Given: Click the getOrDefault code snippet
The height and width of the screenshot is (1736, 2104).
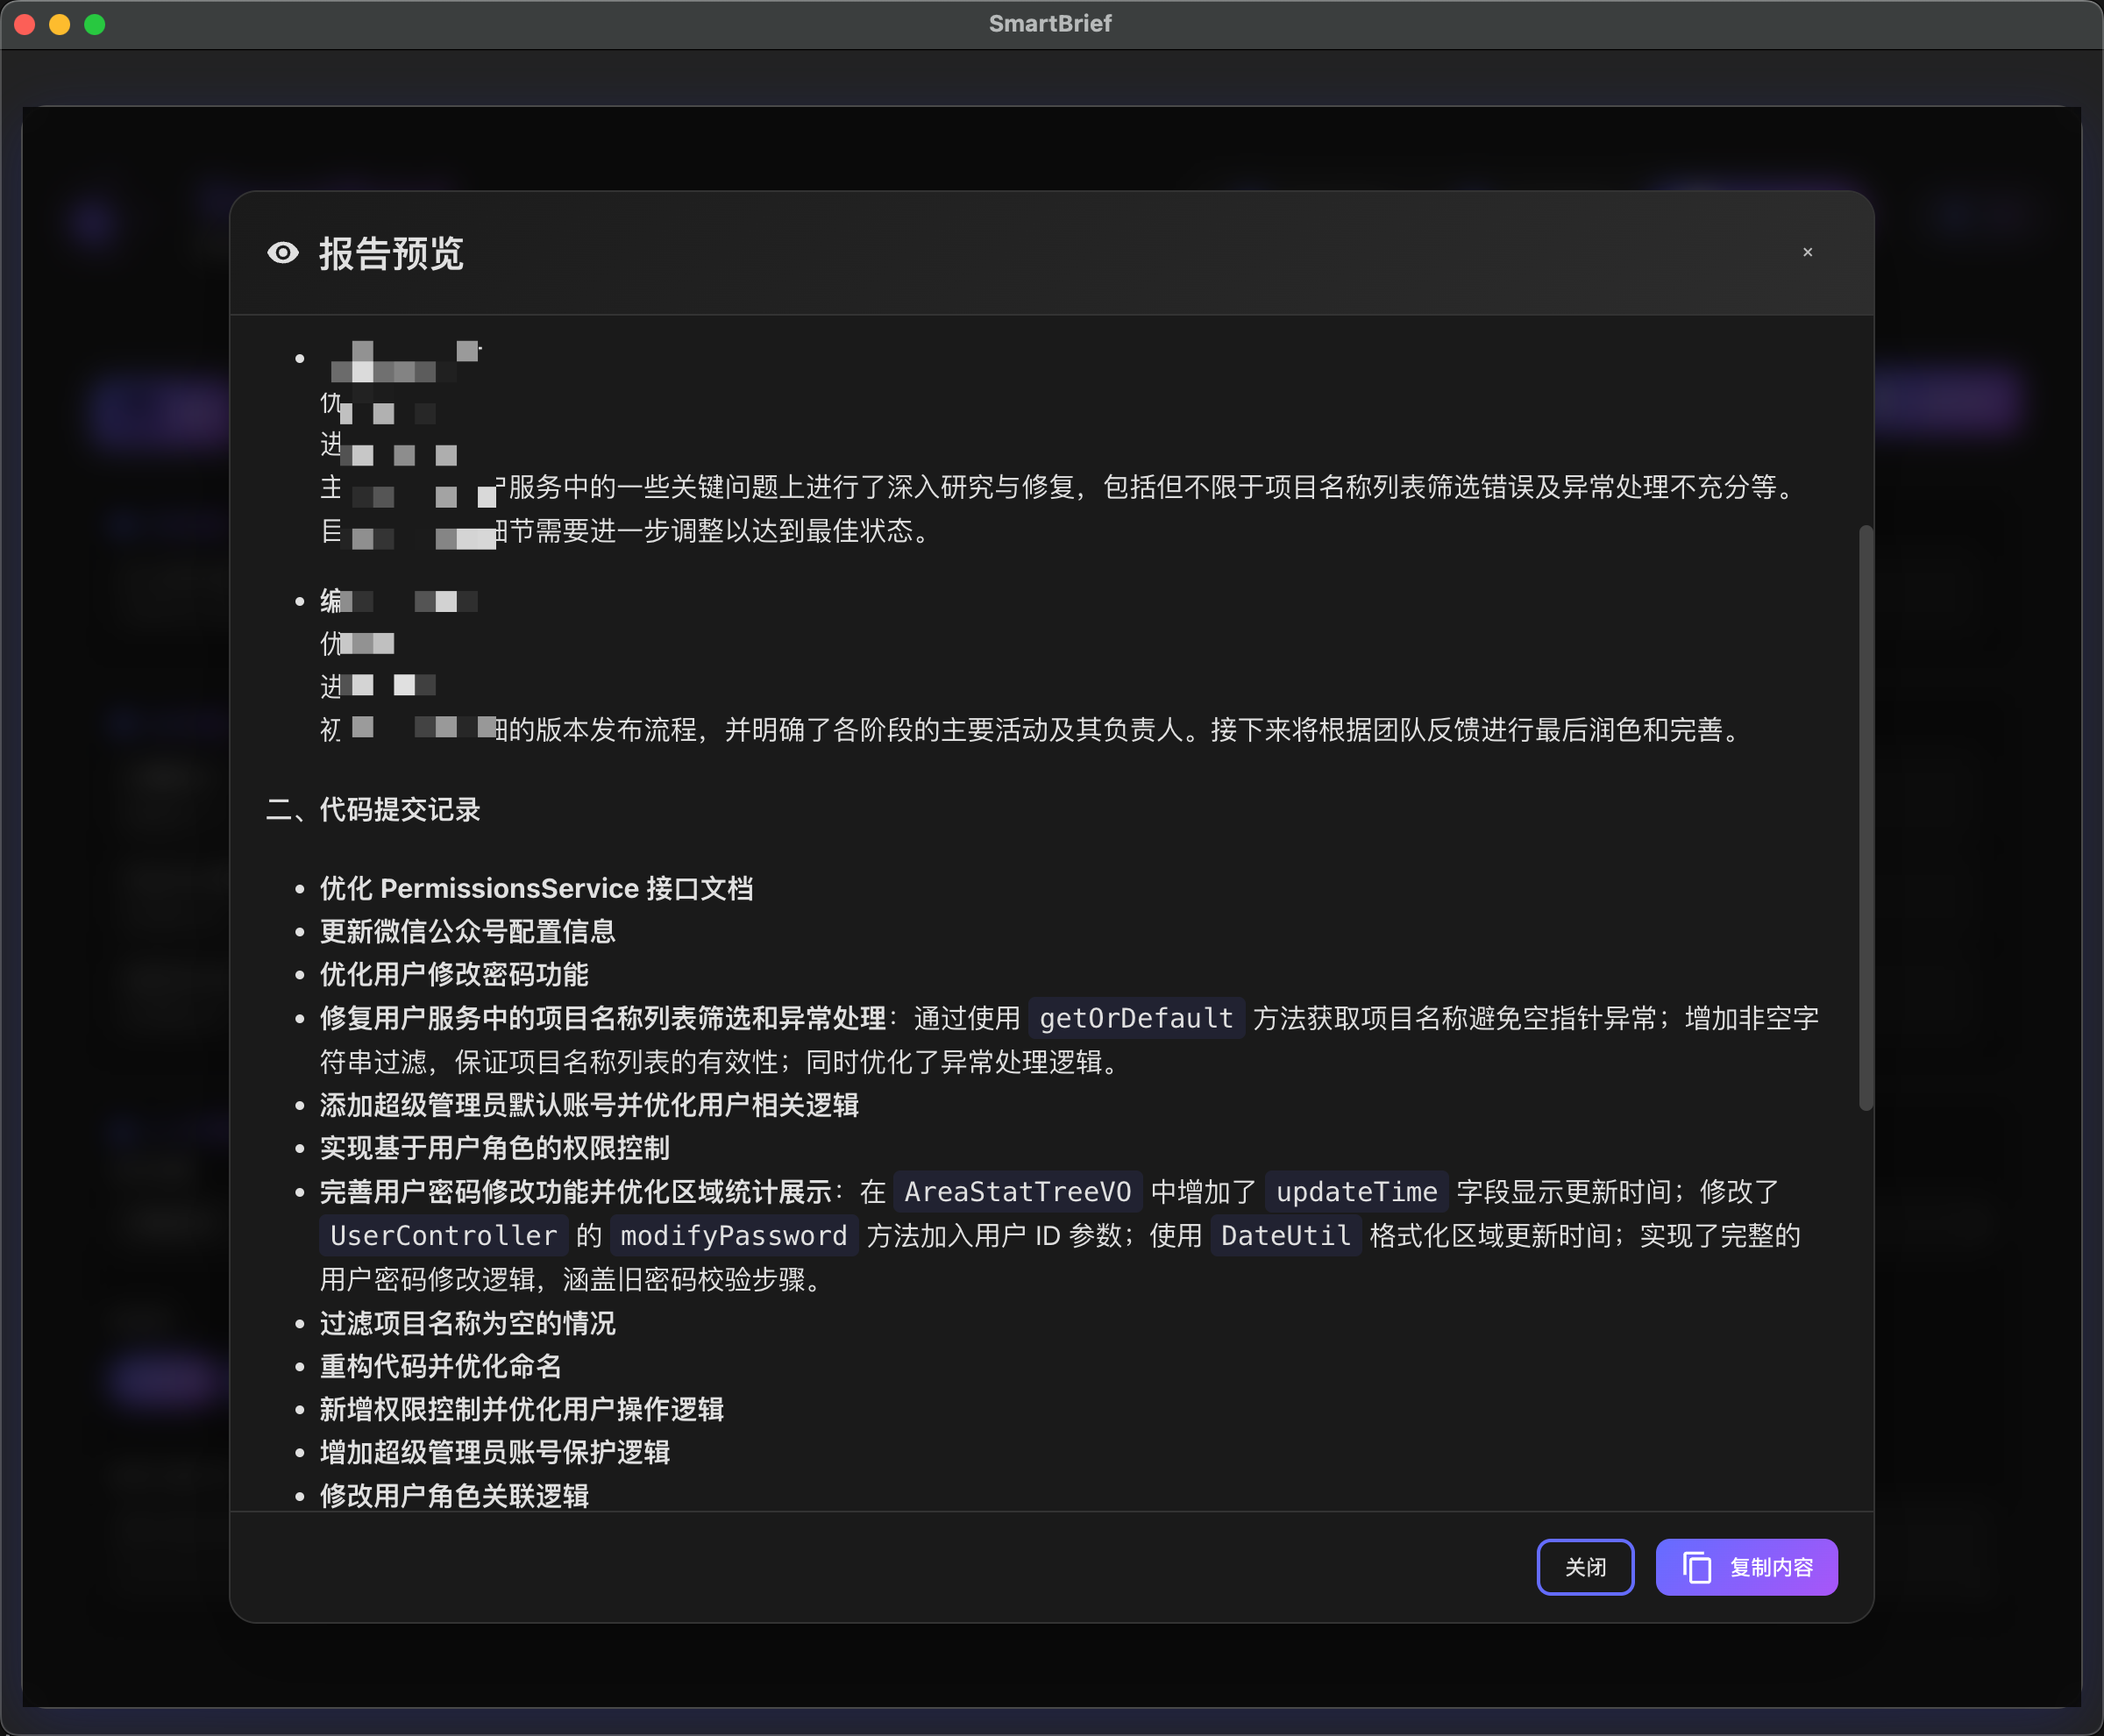Looking at the screenshot, I should pyautogui.click(x=1136, y=1018).
